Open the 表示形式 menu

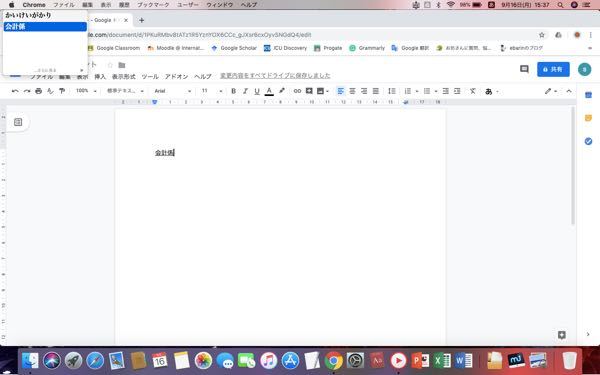(x=124, y=77)
